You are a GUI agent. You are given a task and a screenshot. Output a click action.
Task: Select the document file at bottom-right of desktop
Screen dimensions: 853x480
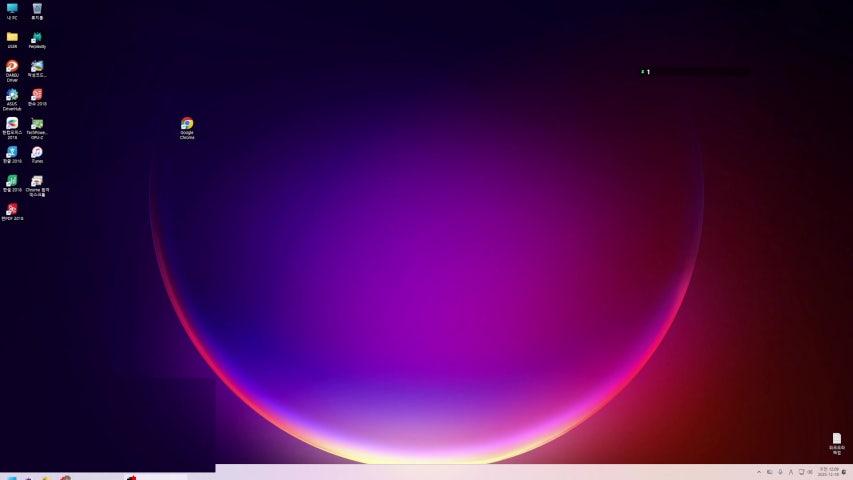click(x=837, y=444)
